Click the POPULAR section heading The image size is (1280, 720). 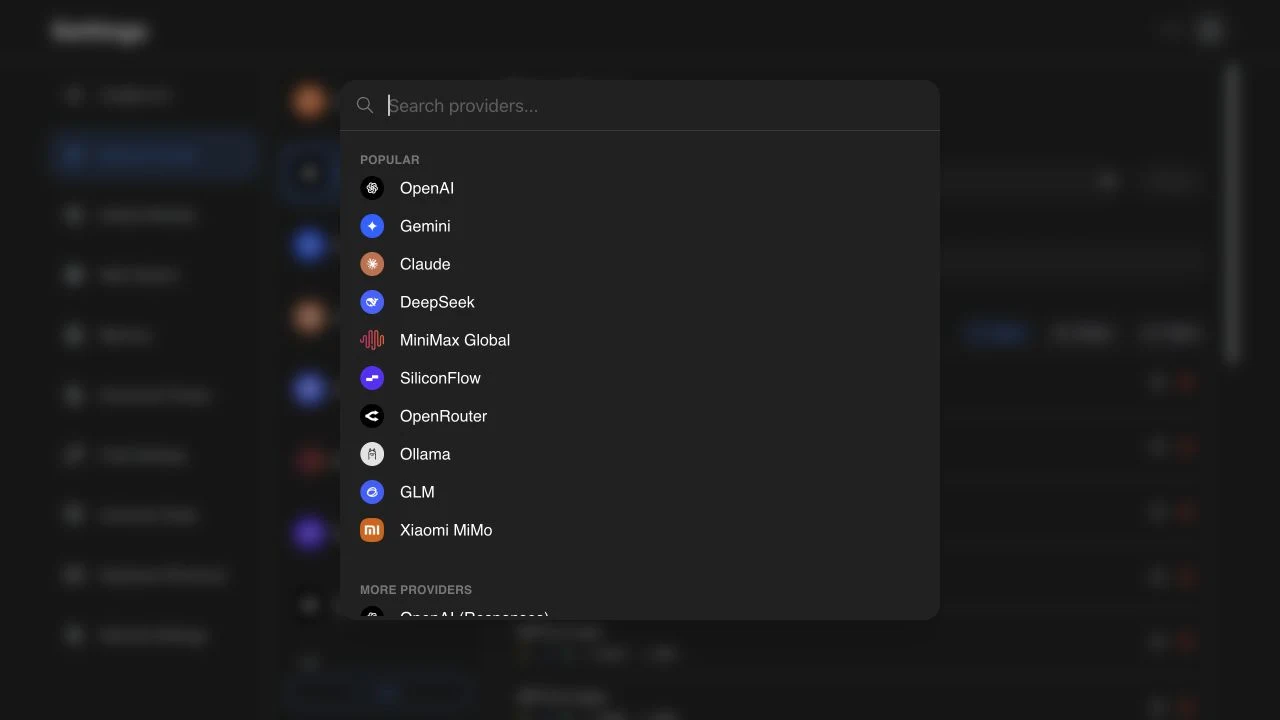[x=390, y=160]
